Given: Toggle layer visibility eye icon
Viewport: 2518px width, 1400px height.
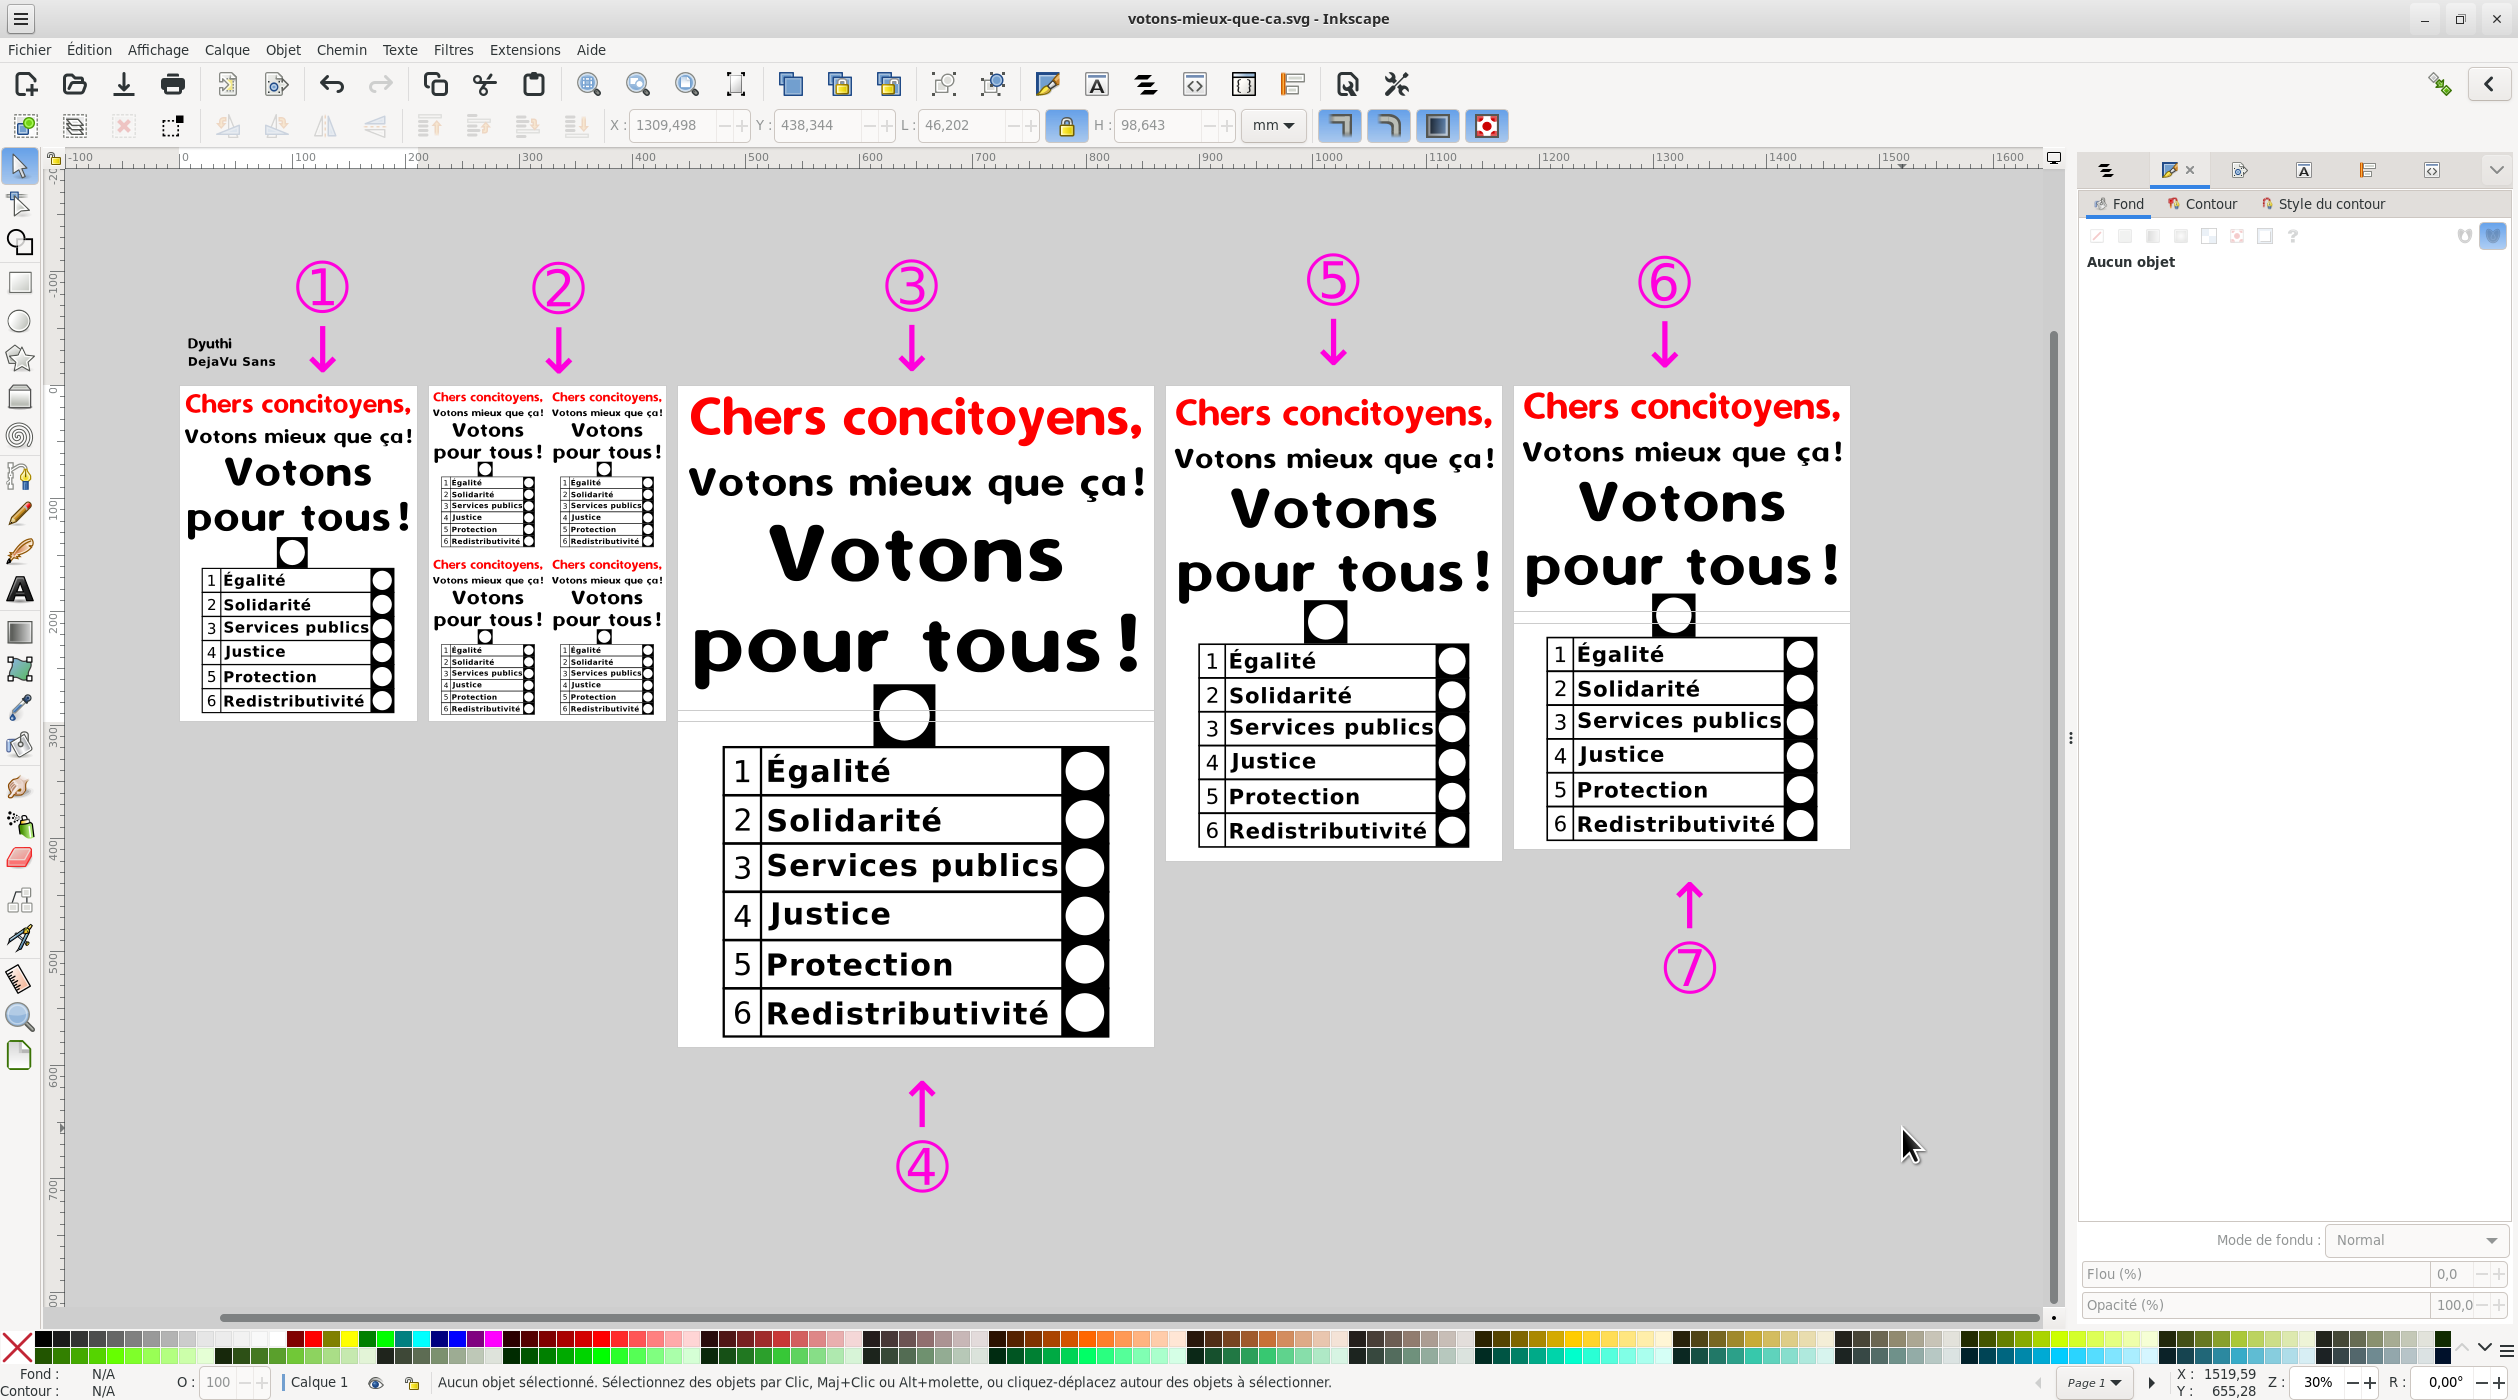Looking at the screenshot, I should point(376,1383).
